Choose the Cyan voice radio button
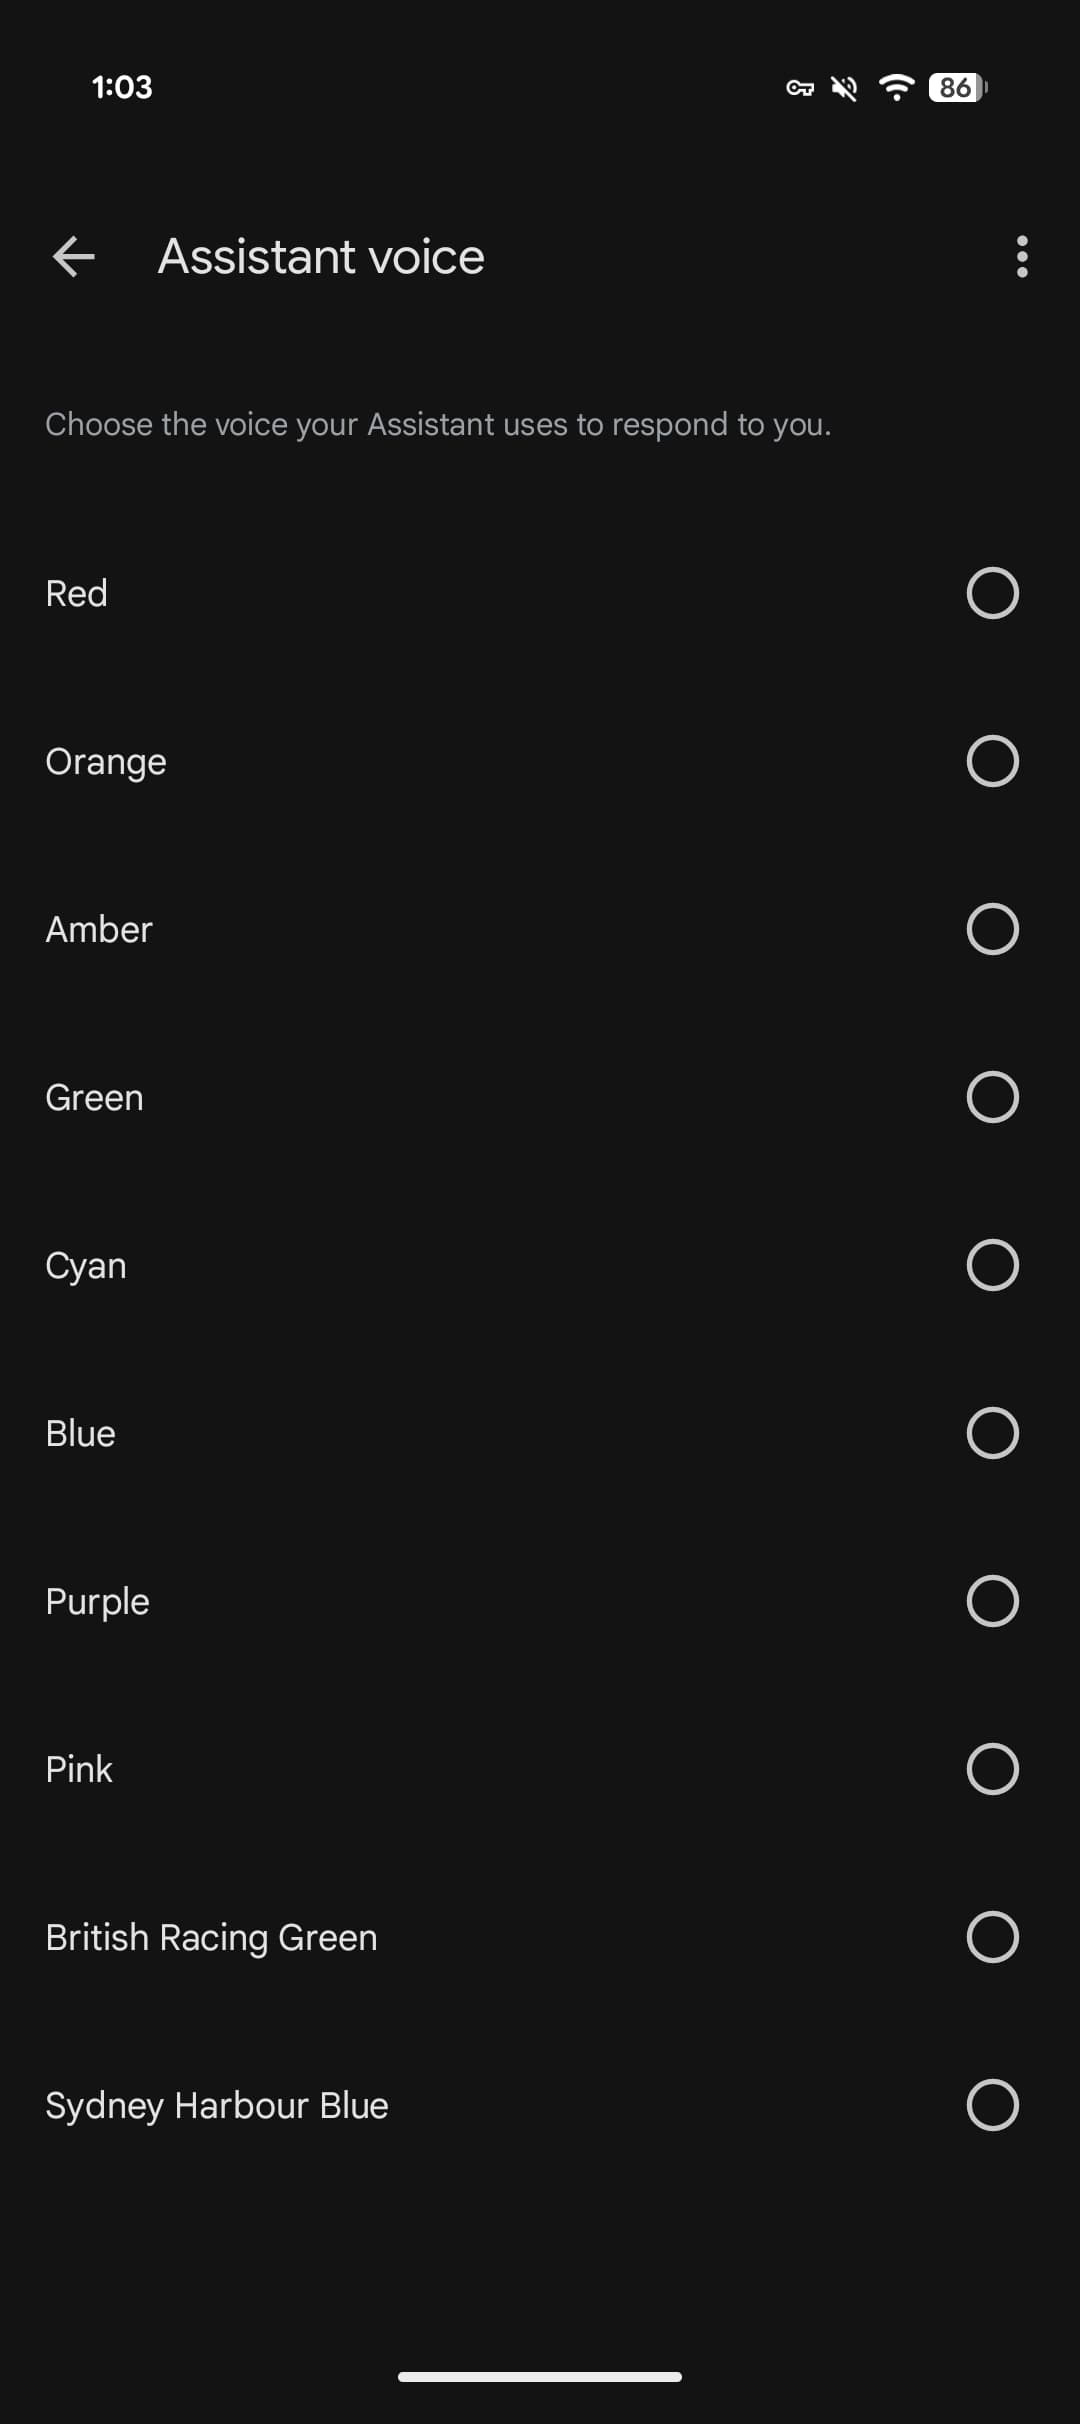Screen dimensions: 1080x2424 coord(992,1265)
